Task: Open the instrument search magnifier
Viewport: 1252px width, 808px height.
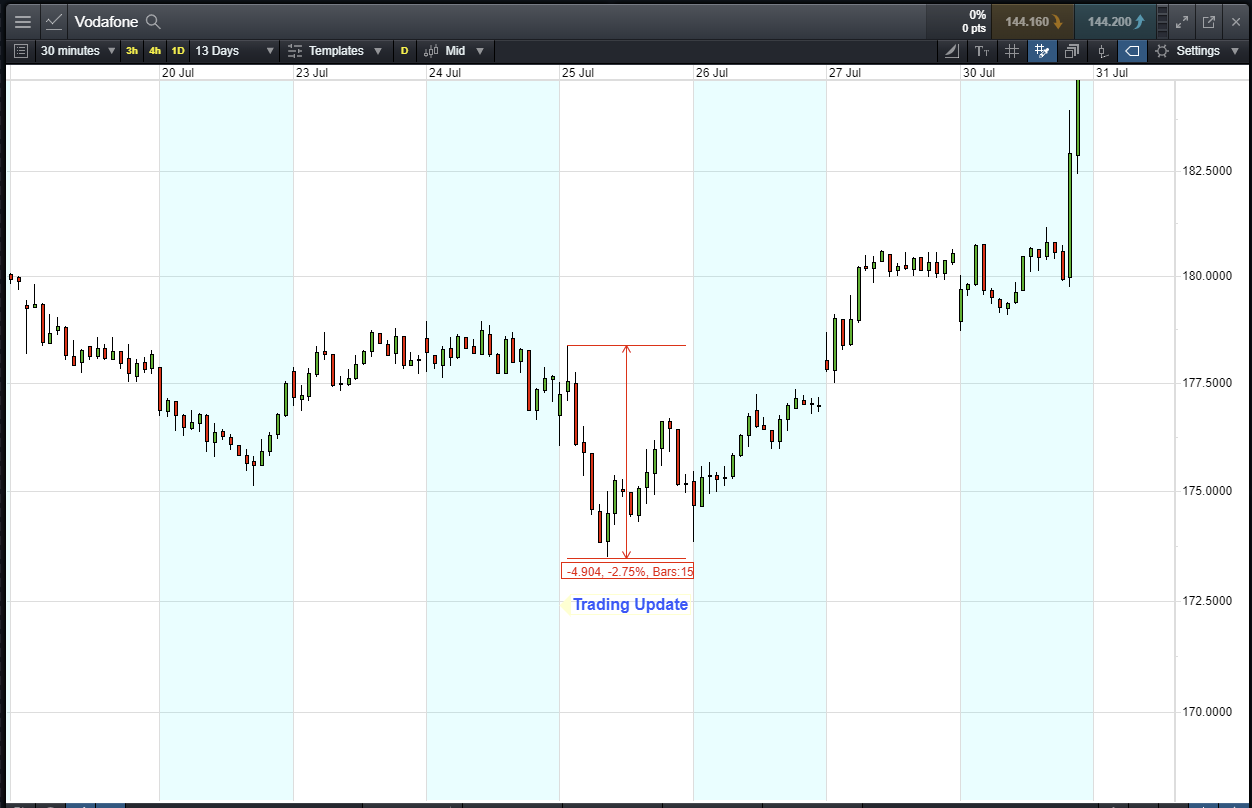Action: pos(153,22)
